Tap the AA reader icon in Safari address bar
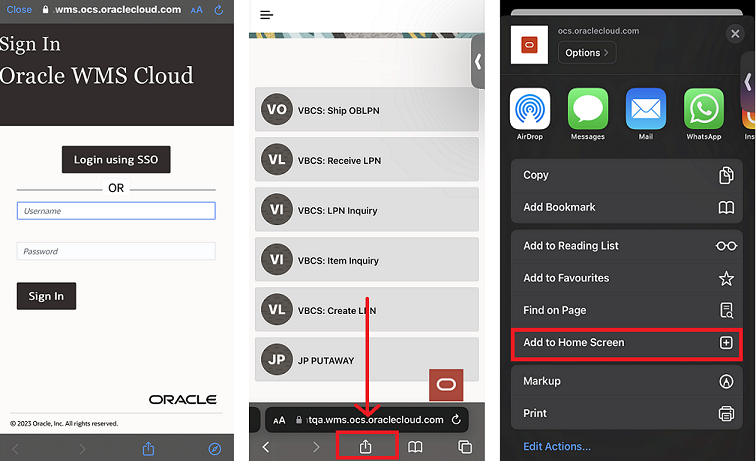Image resolution: width=756 pixels, height=461 pixels. coord(279,420)
